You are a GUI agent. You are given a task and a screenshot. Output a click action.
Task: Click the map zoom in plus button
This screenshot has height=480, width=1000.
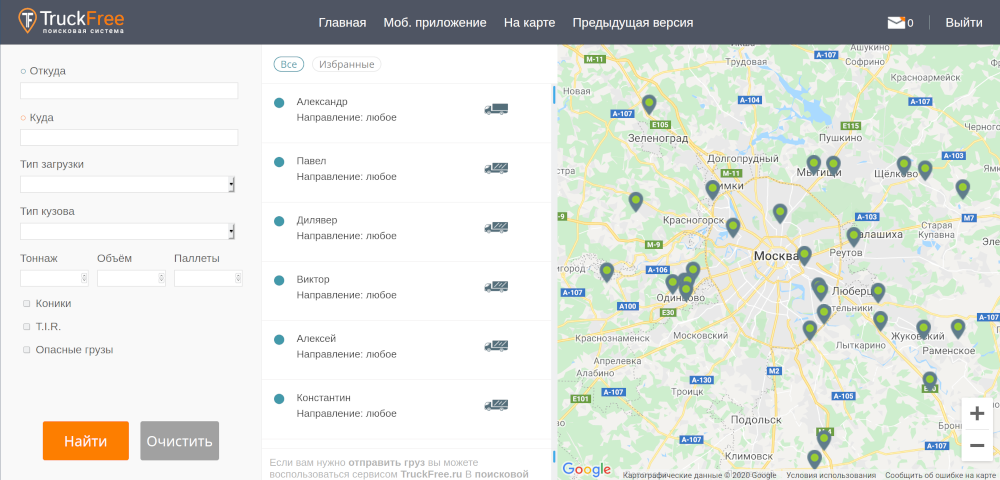coord(977,414)
